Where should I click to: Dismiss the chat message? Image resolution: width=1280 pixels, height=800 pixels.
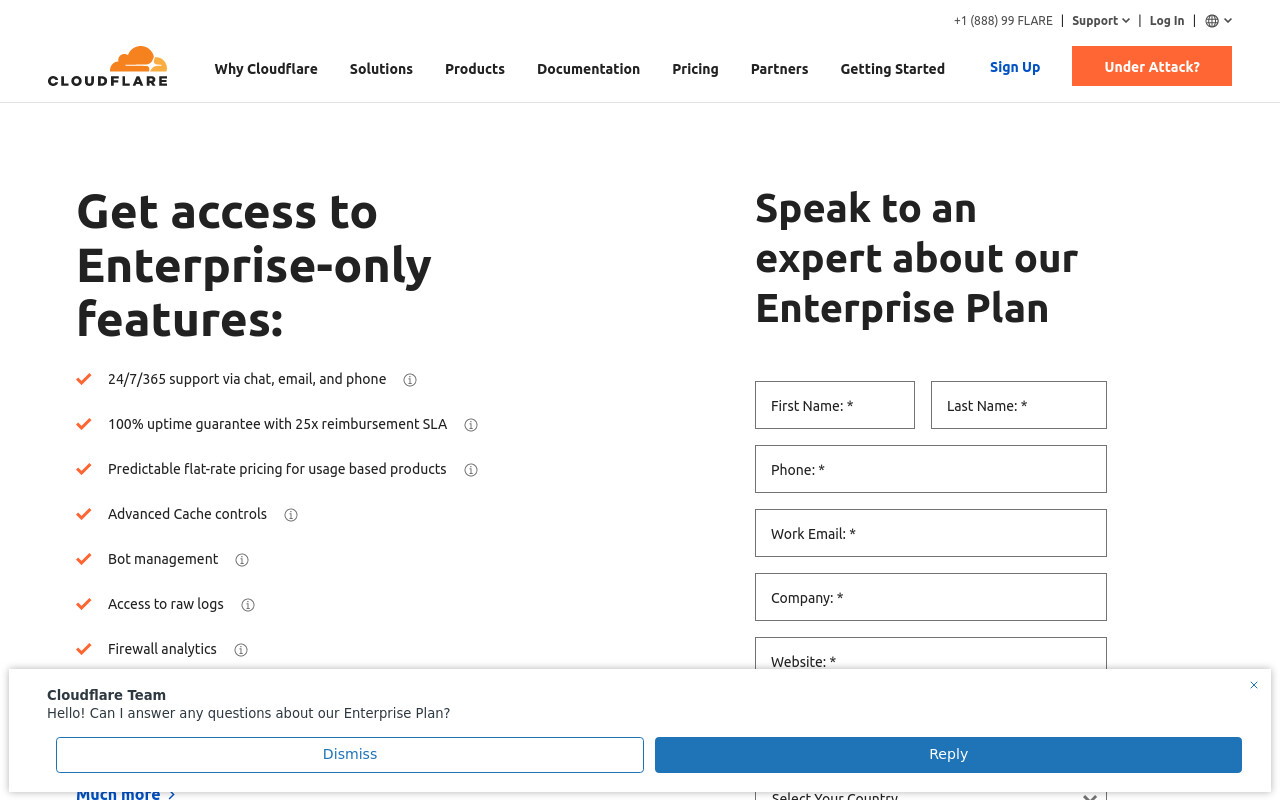[350, 755]
